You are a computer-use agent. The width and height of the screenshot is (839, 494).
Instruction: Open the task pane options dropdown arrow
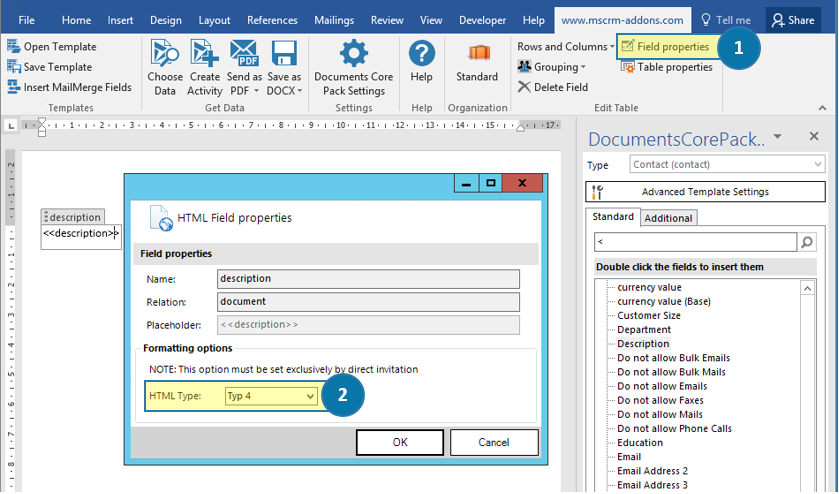click(x=778, y=136)
